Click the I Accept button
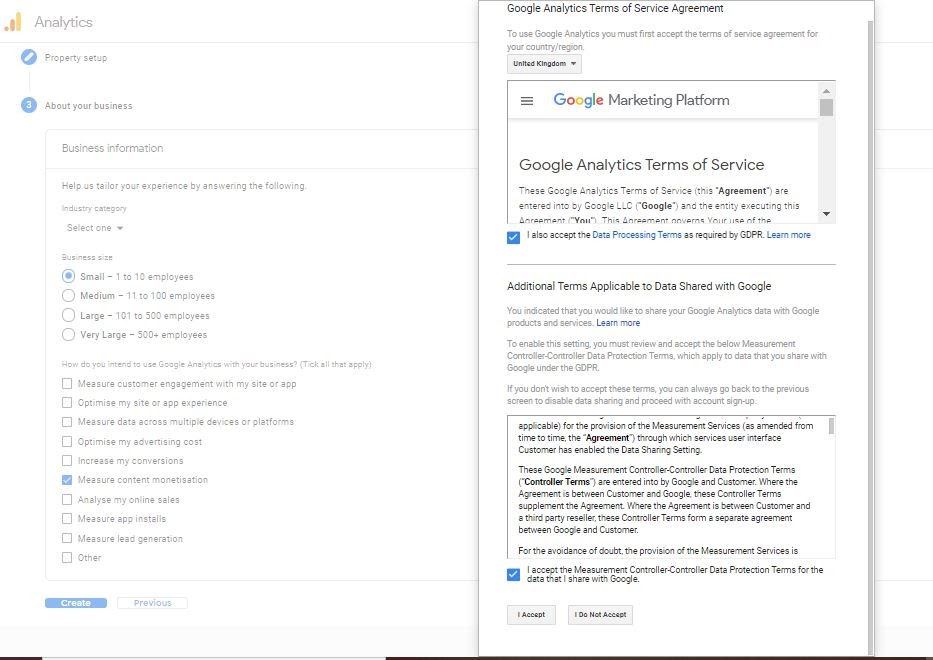 [x=531, y=615]
